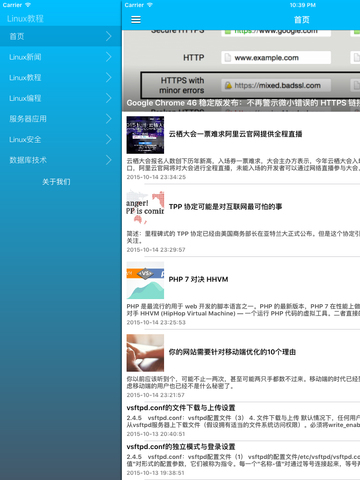Click the PHP 7 article summary text
Screen dimensions: 360x480
point(243,310)
